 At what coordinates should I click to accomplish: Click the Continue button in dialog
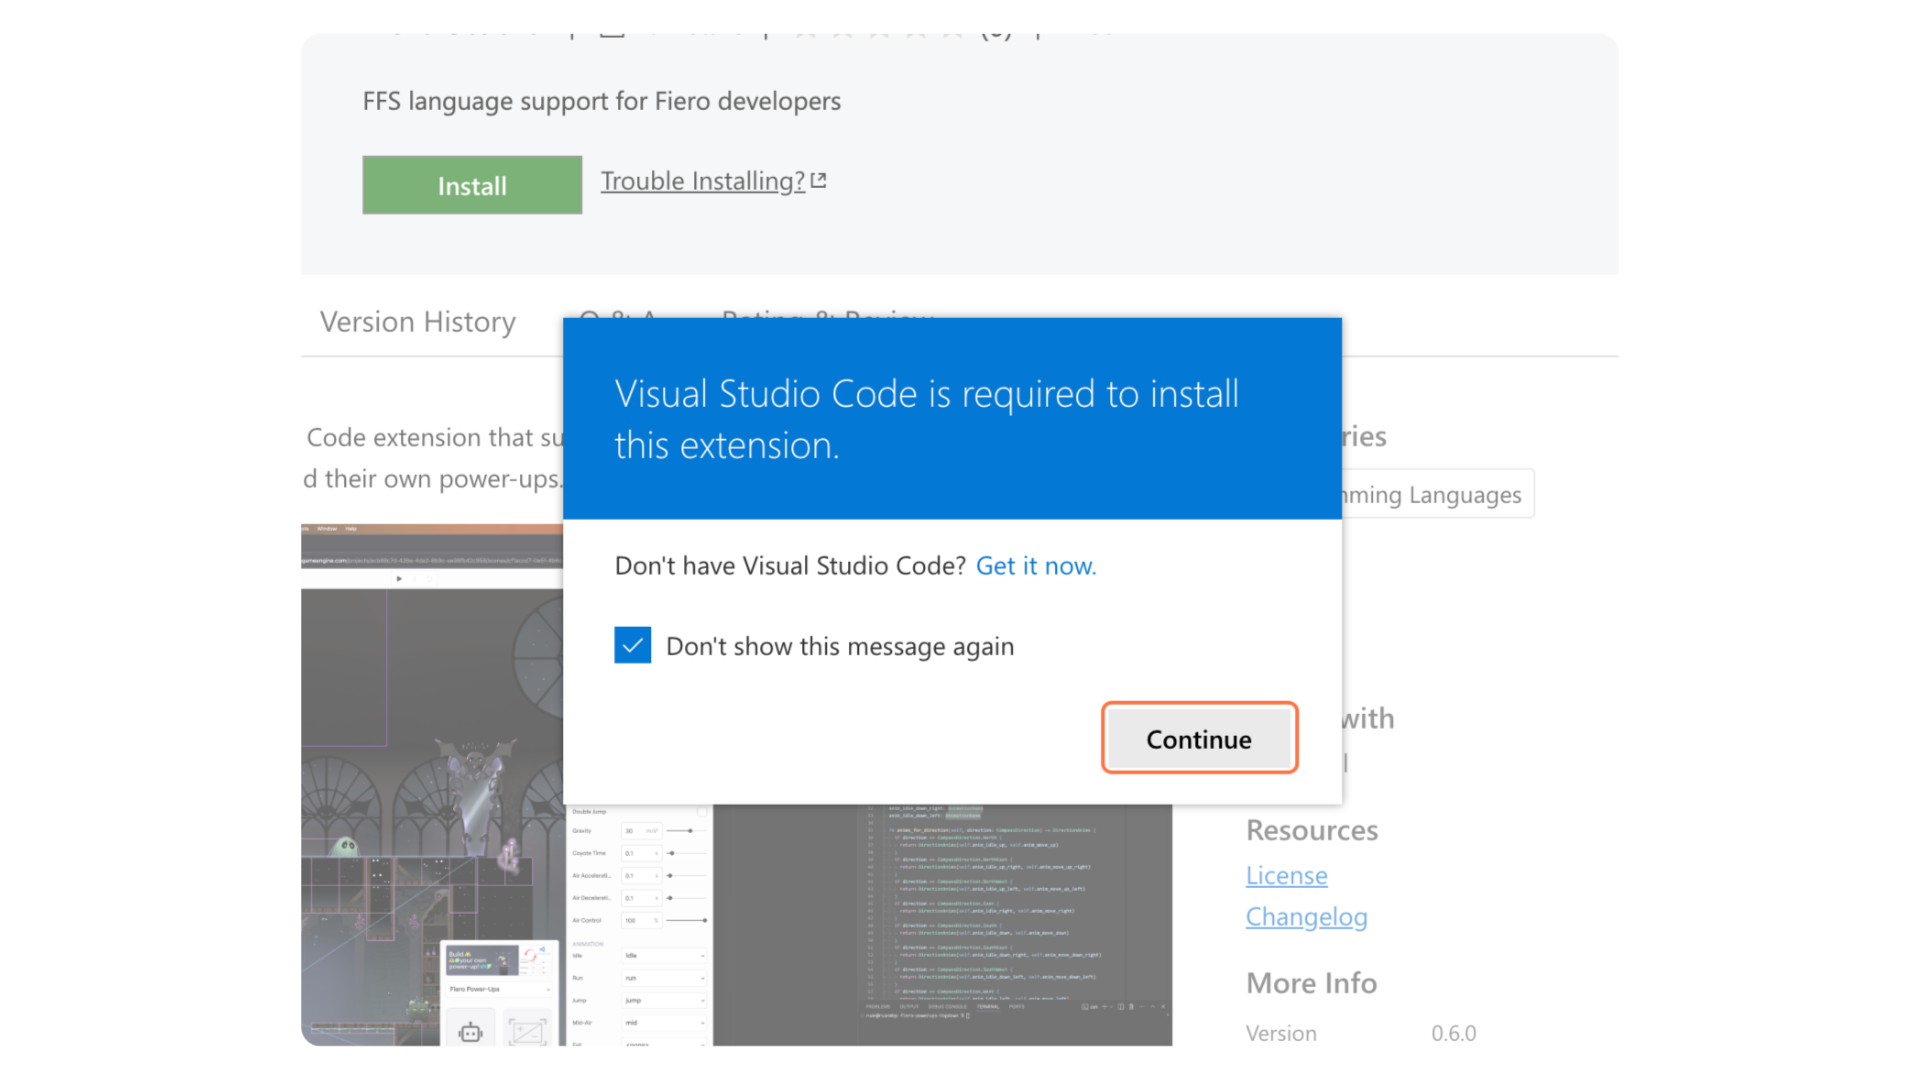1199,739
